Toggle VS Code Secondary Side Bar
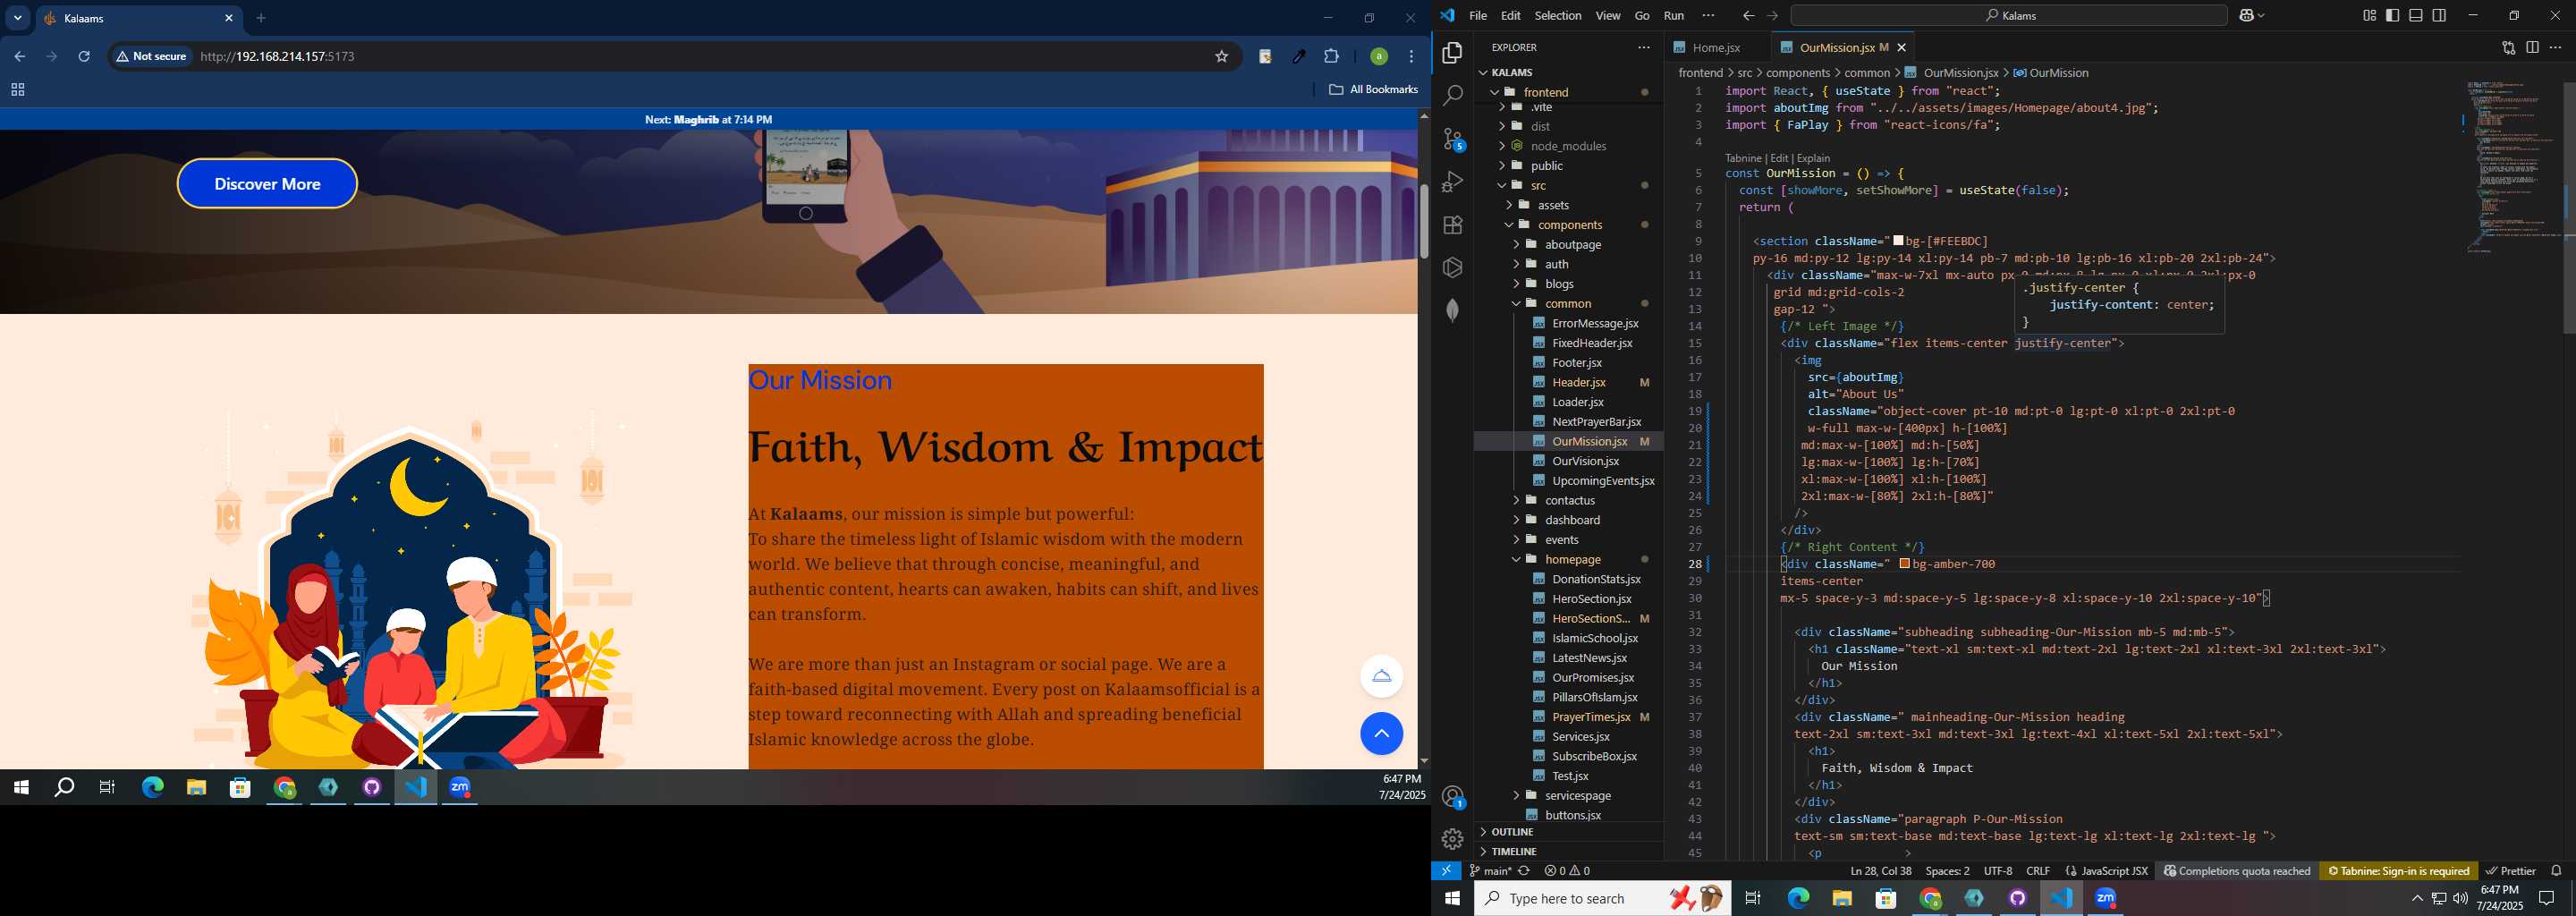Viewport: 2576px width, 916px height. pos(2440,16)
